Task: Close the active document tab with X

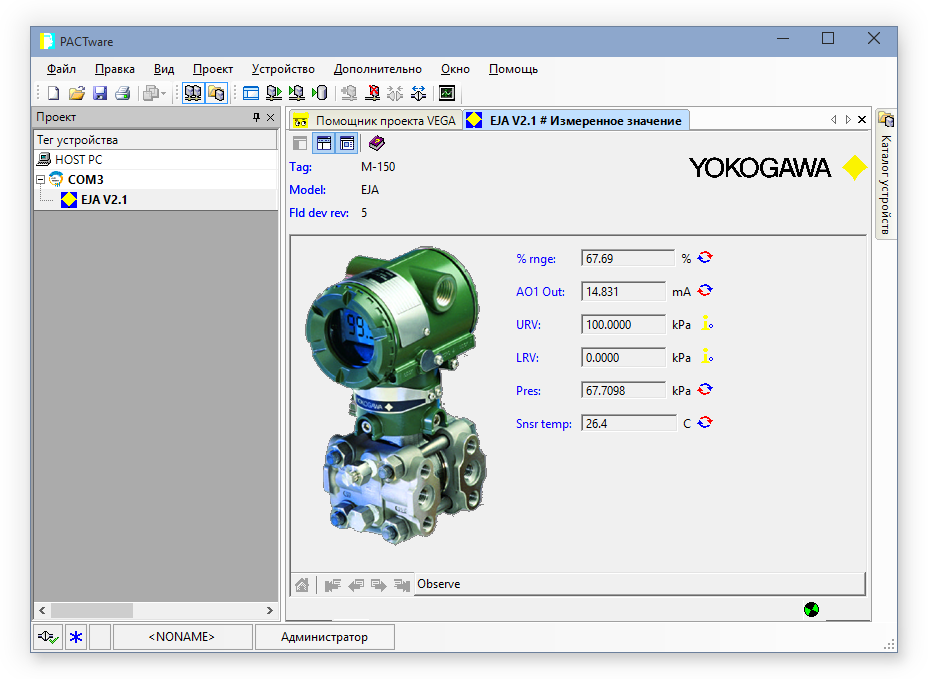Action: 862,120
